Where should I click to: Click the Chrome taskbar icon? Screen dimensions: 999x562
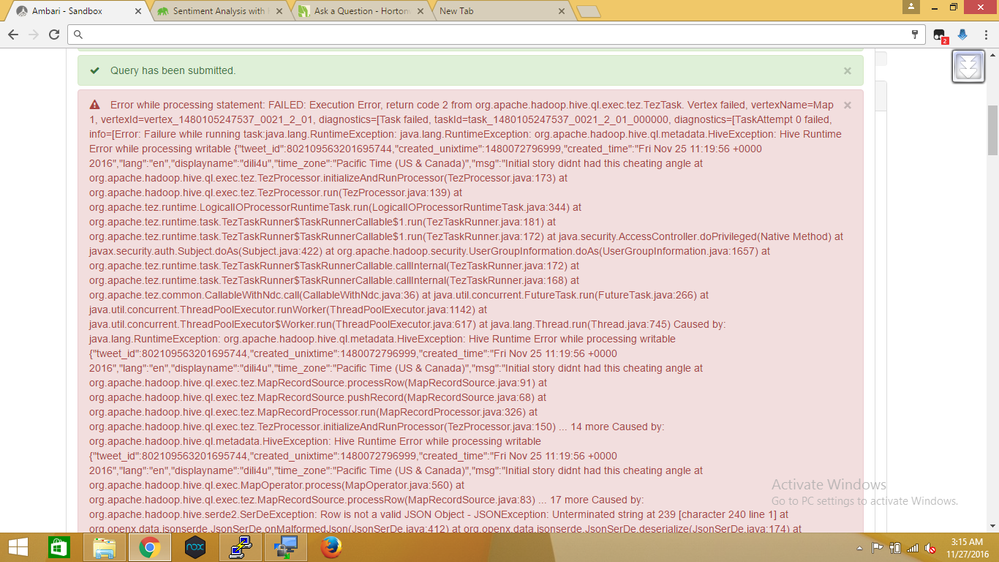pos(150,547)
